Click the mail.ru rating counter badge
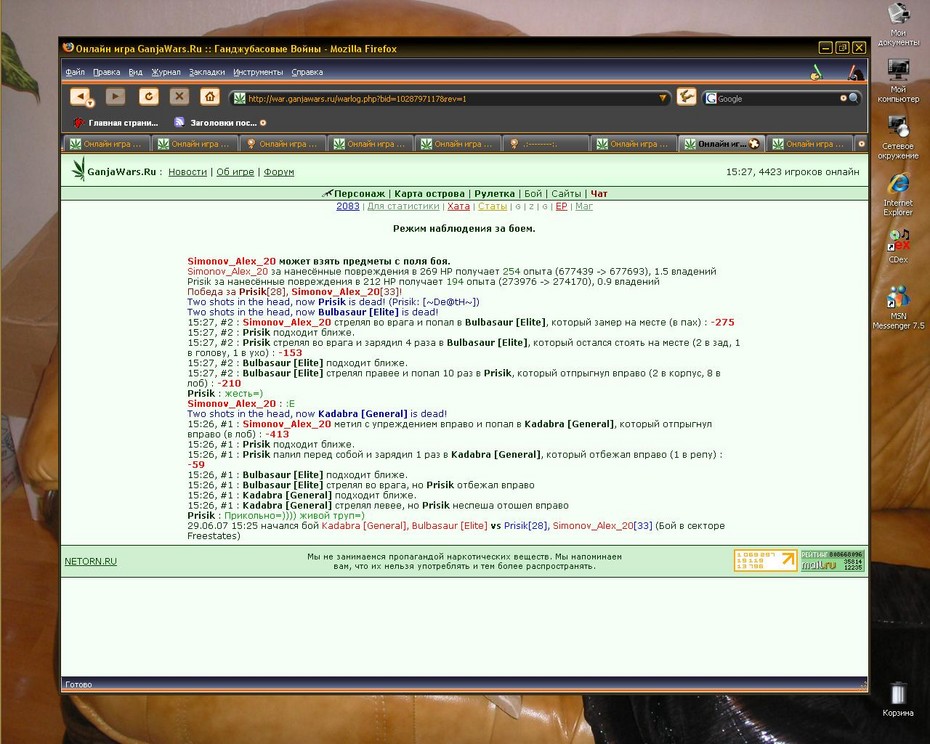Image resolution: width=930 pixels, height=744 pixels. pos(832,560)
